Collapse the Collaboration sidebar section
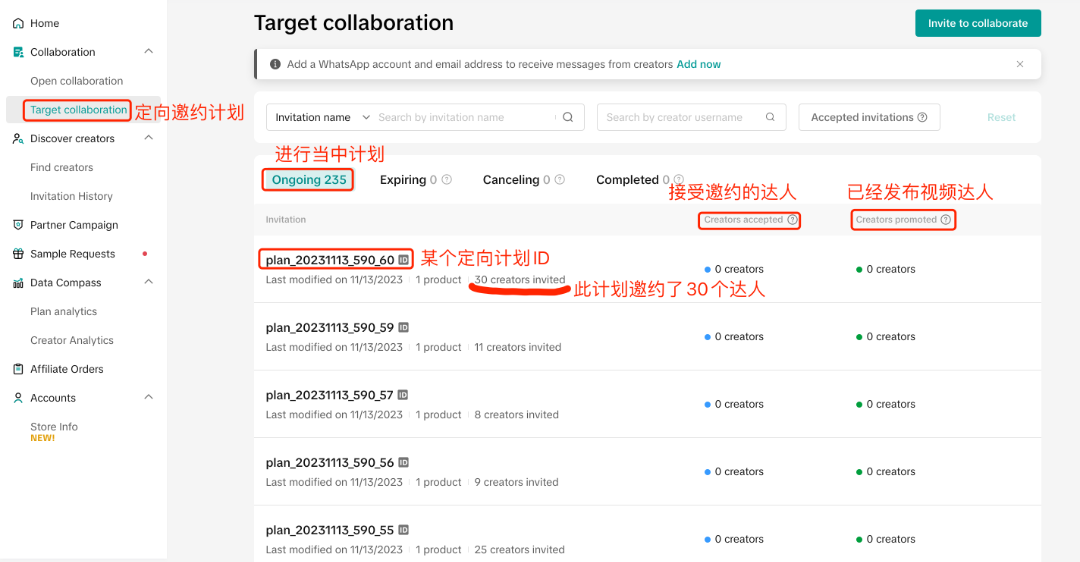The height and width of the screenshot is (562, 1080). click(148, 52)
